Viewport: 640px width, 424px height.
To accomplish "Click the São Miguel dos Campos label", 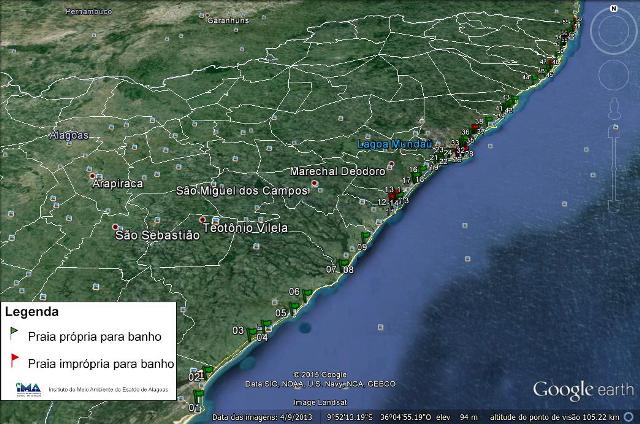I will [241, 190].
